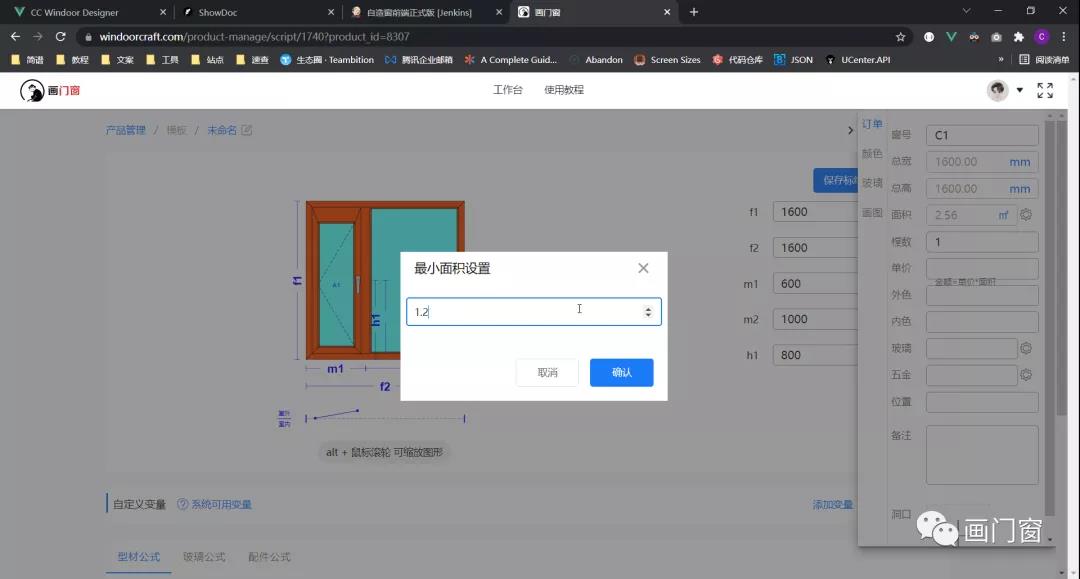Close the 最小面积设置 dialog

643,268
